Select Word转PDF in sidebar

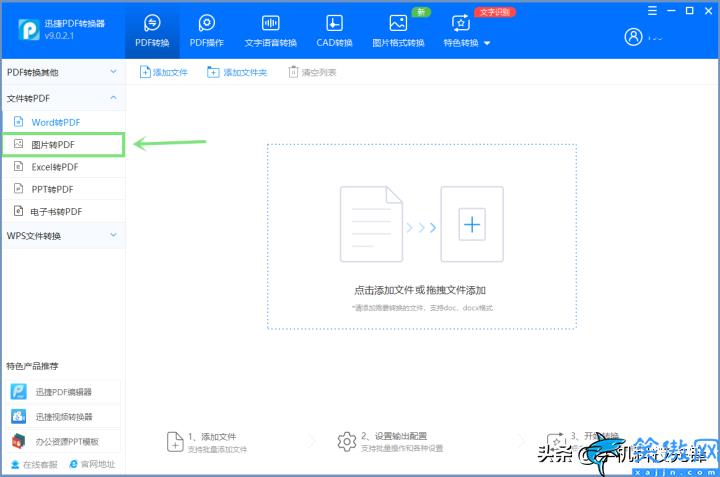tap(64, 122)
